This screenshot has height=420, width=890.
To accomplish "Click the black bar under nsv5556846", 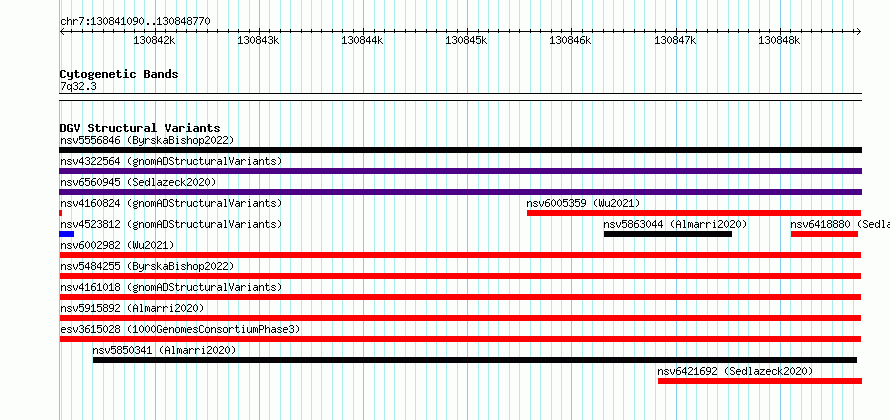I will pos(460,150).
